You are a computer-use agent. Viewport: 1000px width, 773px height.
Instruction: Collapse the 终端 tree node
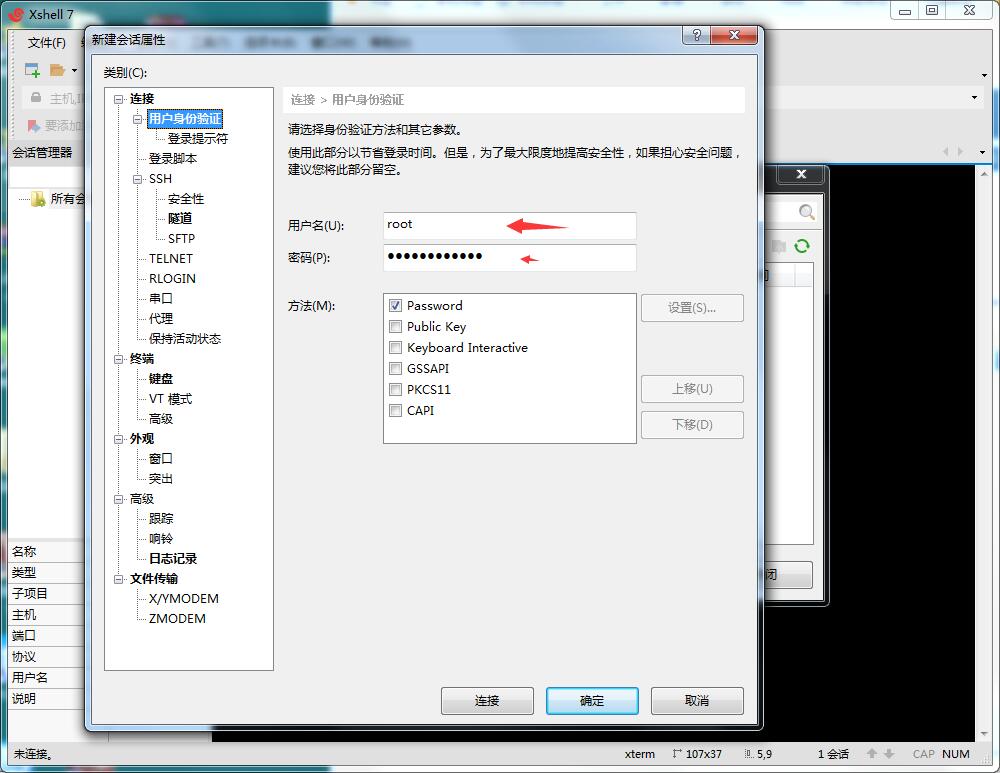119,359
